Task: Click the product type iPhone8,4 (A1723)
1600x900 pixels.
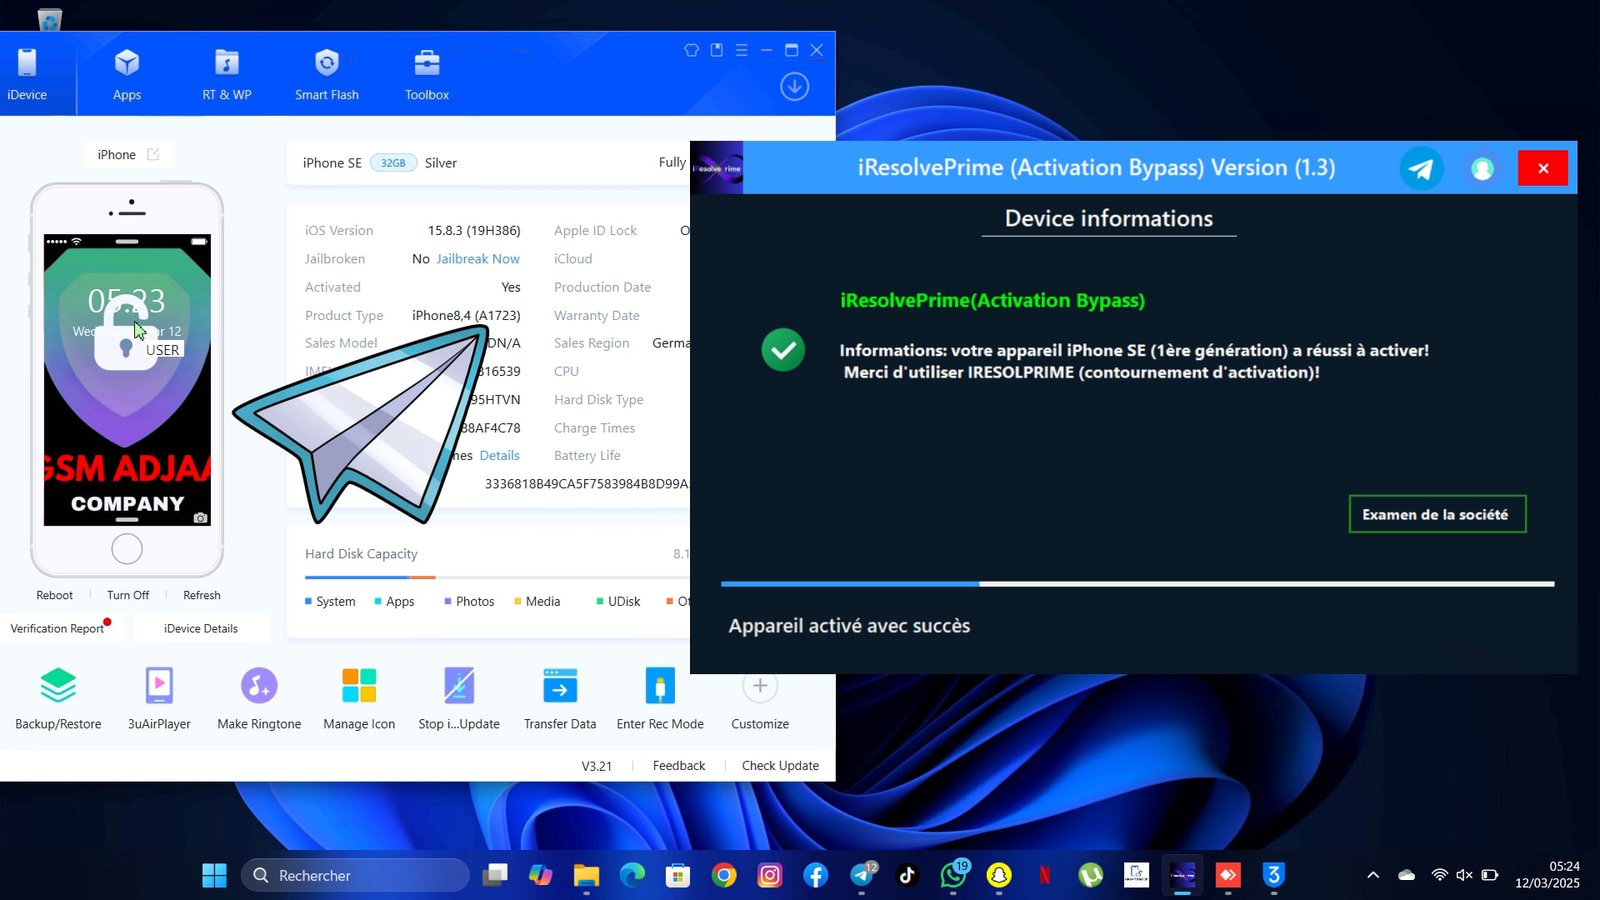Action: [x=466, y=315]
